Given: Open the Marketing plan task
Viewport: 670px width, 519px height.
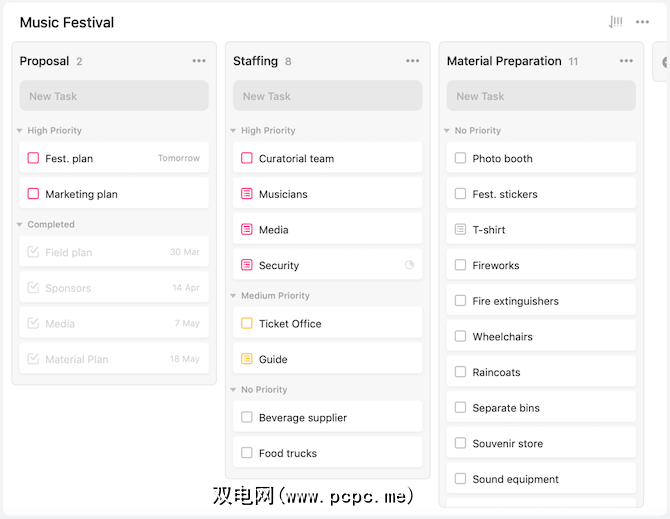Looking at the screenshot, I should click(x=82, y=194).
